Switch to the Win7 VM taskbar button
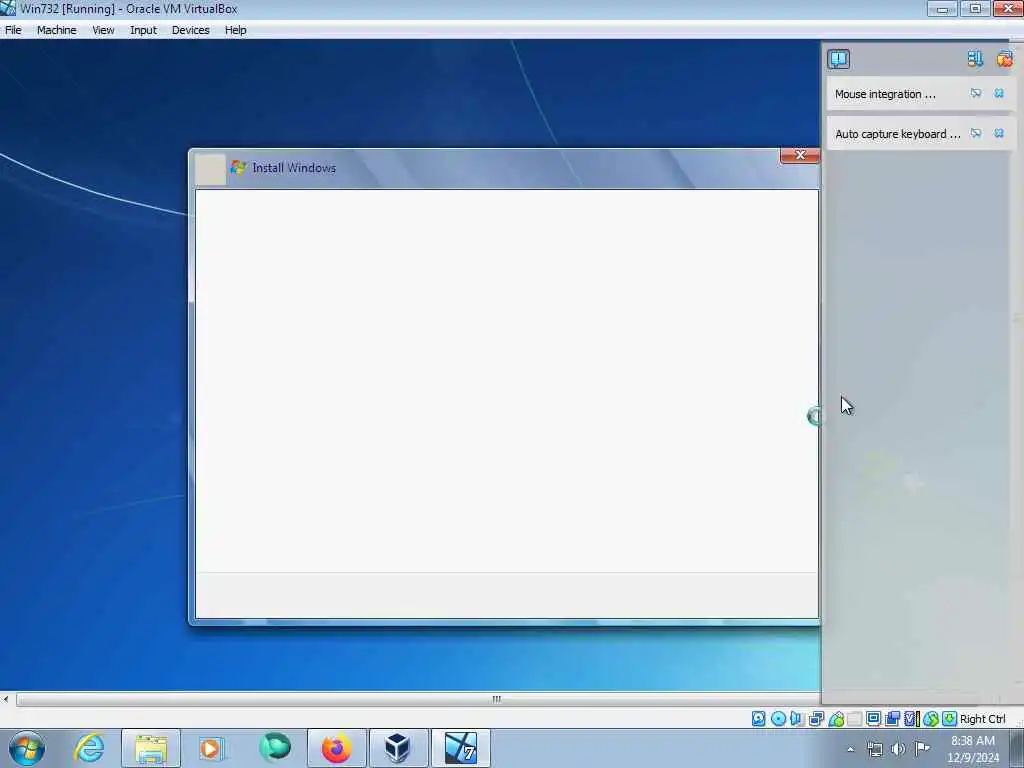 (x=460, y=748)
